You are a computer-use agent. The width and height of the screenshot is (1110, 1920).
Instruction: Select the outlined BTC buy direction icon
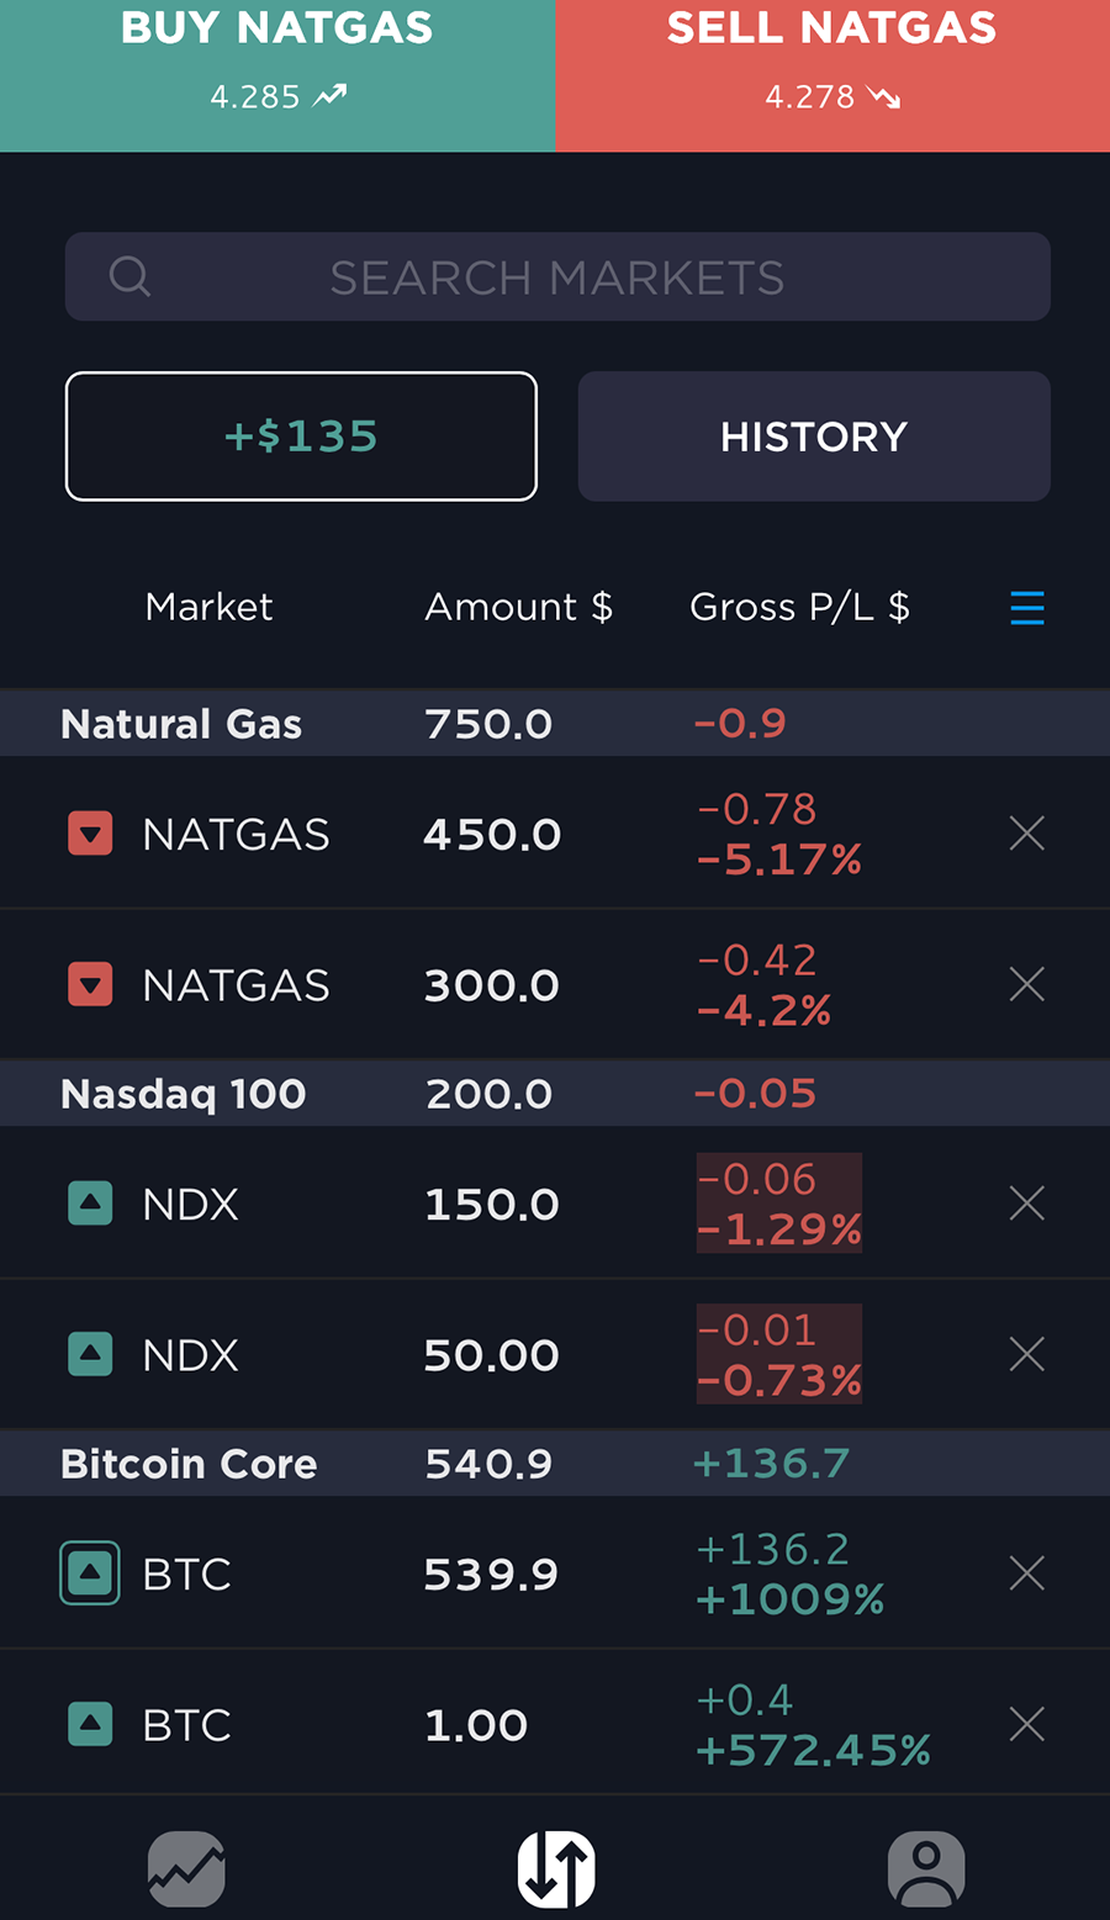point(90,1573)
